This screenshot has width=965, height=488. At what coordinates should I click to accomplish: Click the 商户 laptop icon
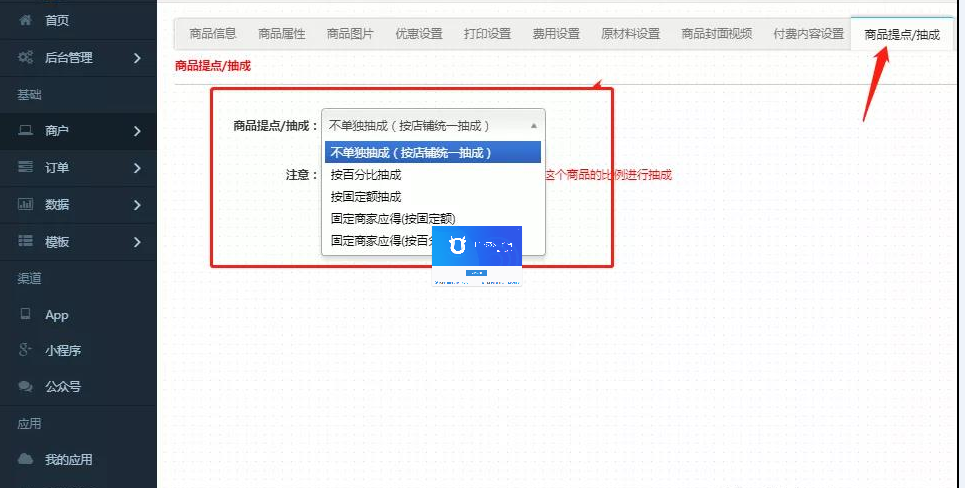click(25, 130)
